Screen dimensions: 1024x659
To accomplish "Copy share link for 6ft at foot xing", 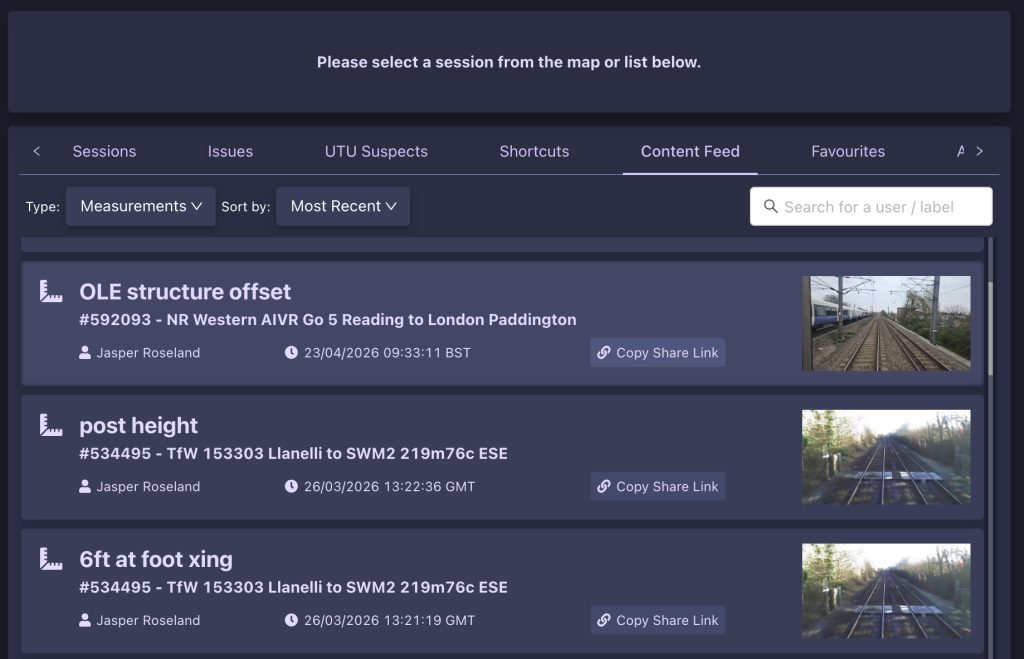I will pos(658,620).
